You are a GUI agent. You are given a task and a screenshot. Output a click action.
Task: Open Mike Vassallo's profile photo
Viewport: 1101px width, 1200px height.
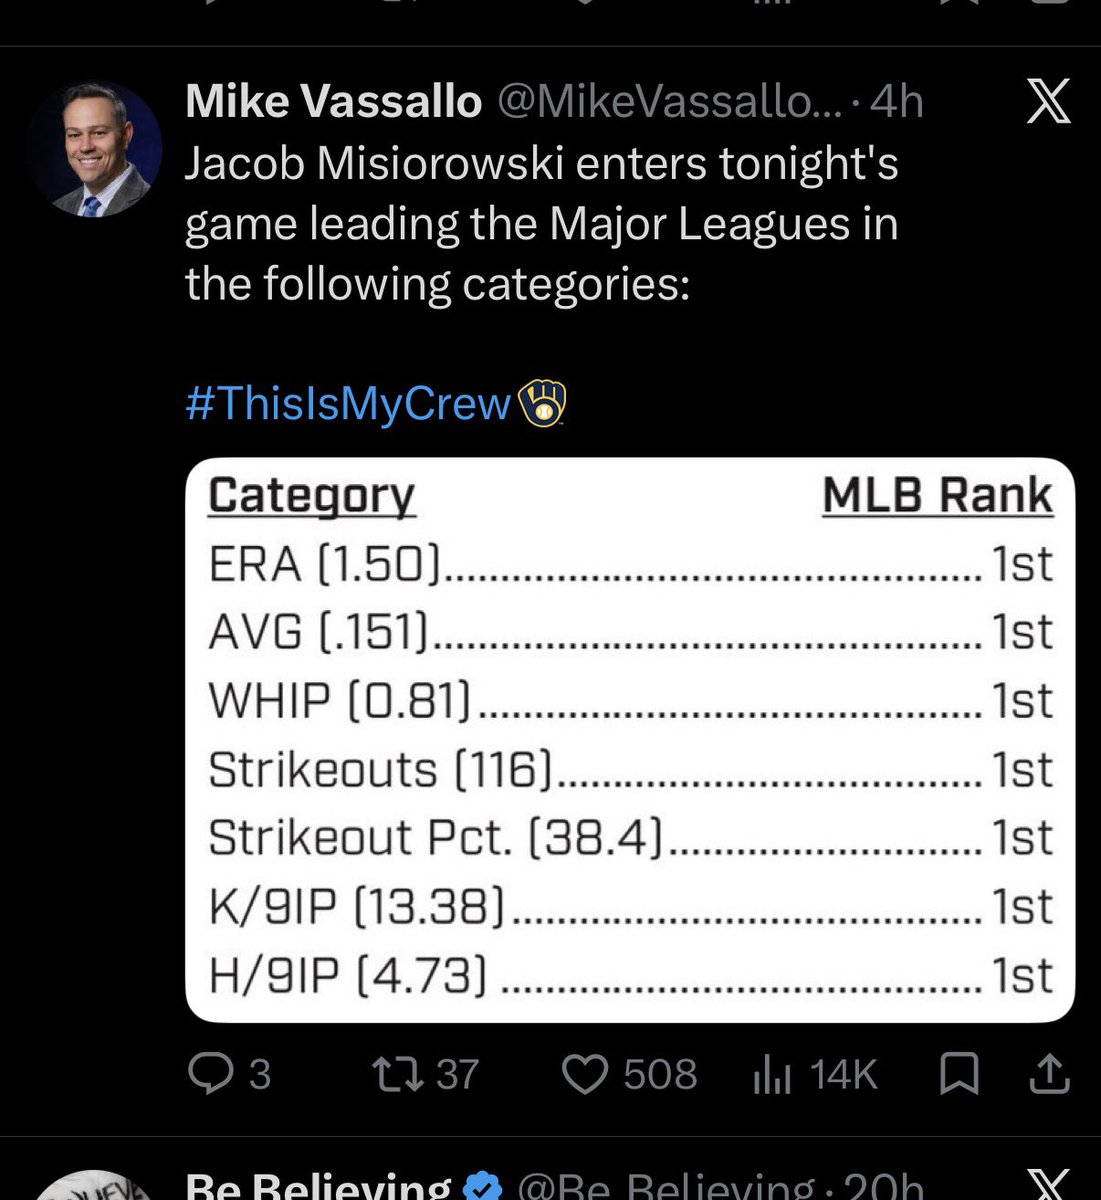[x=95, y=149]
